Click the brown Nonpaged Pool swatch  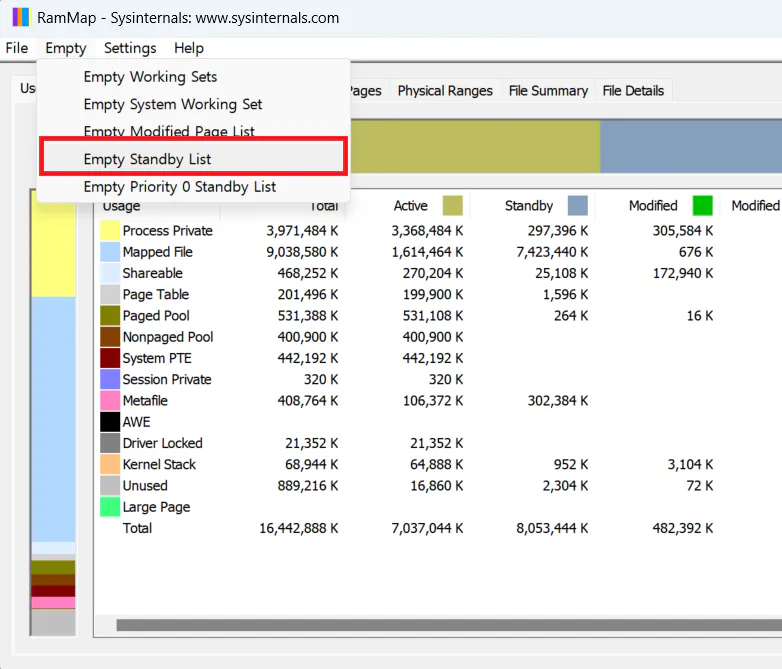(110, 337)
